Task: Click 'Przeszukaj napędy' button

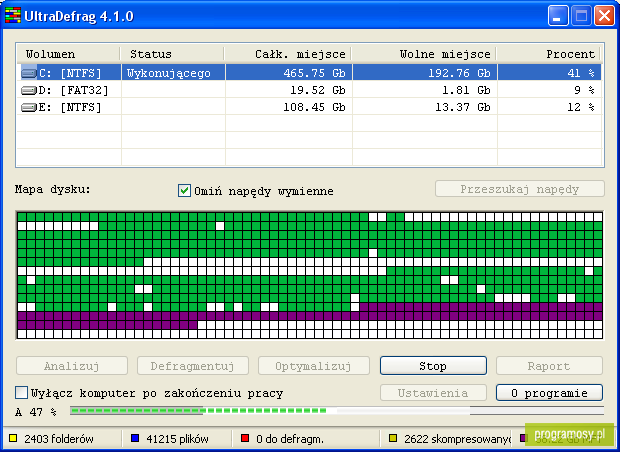Action: pos(520,189)
